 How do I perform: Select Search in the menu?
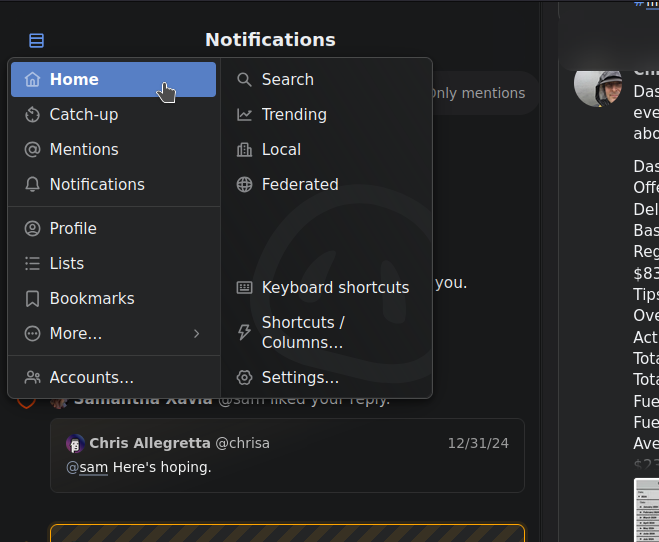coord(326,79)
